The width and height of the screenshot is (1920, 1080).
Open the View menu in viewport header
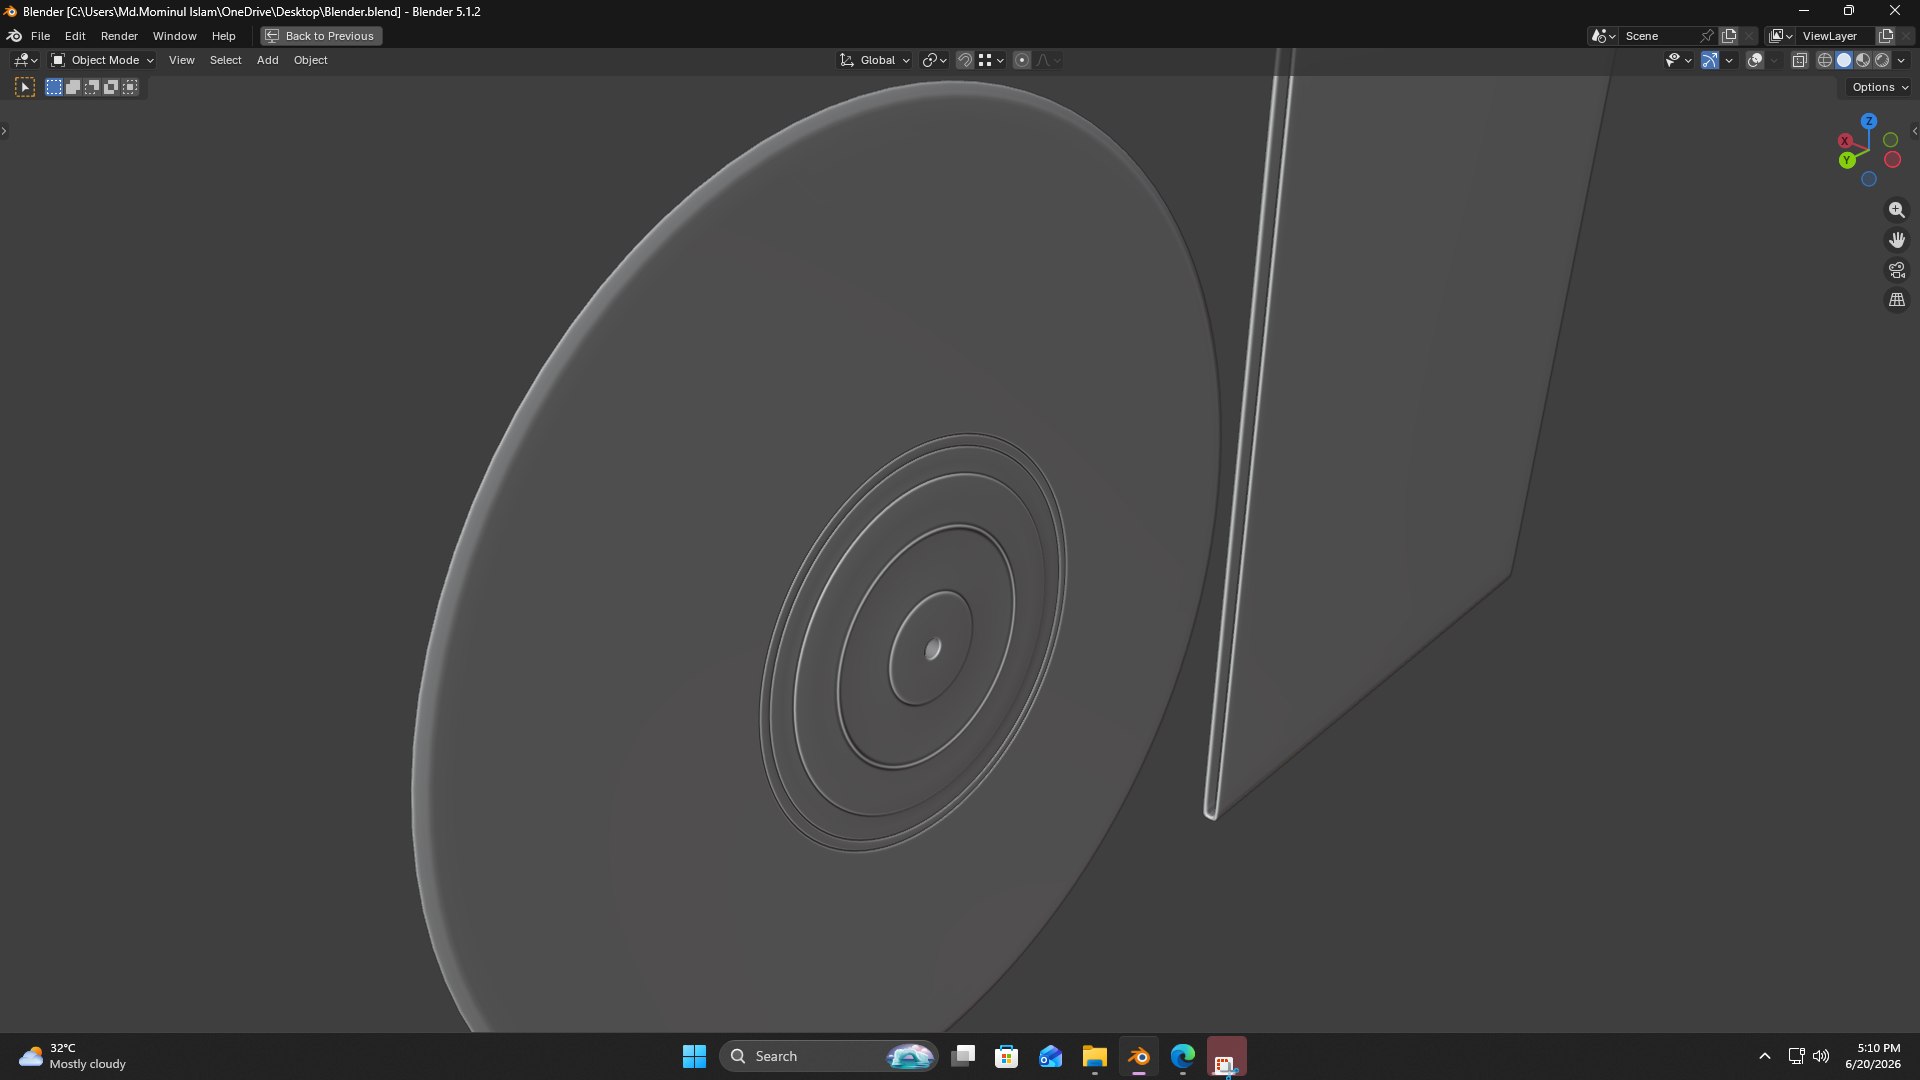pos(181,60)
